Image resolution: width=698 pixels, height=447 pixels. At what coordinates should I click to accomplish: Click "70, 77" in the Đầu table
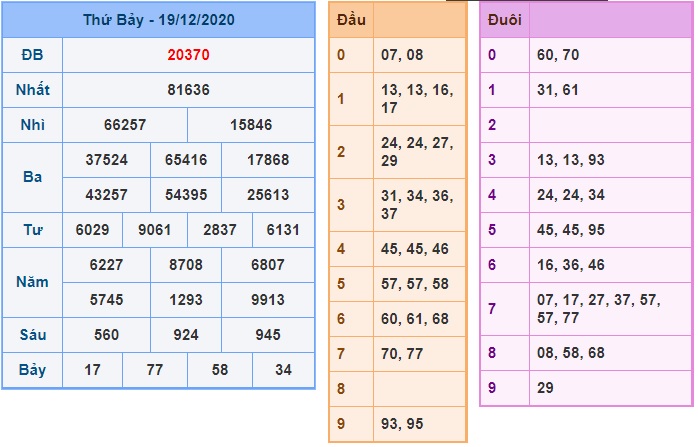pyautogui.click(x=402, y=354)
